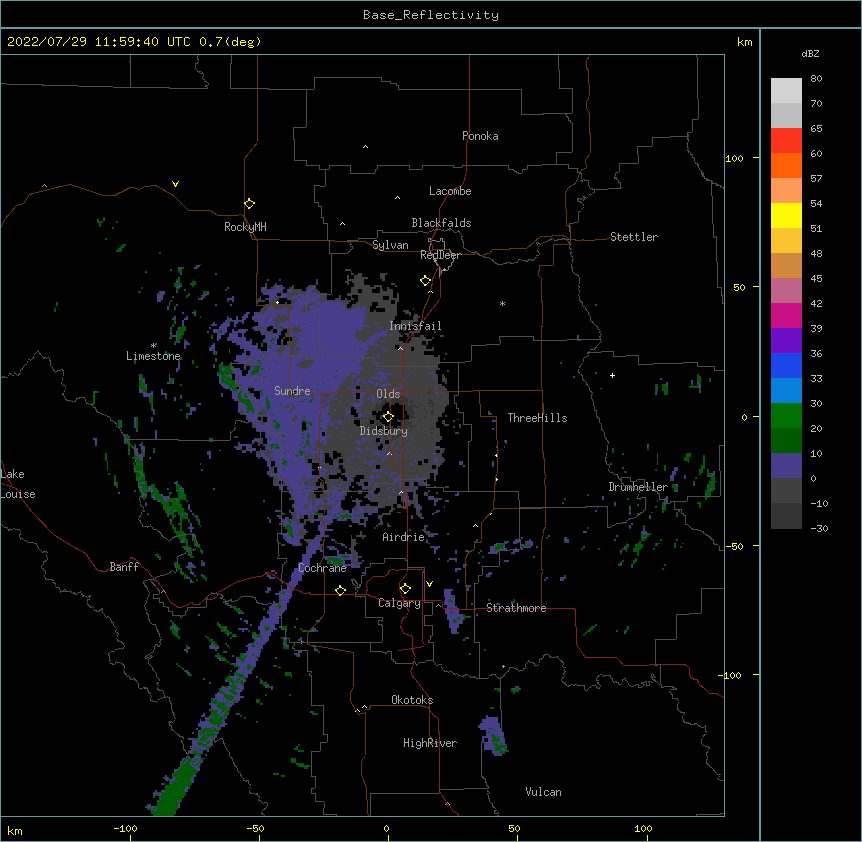Click the Vulcan label

coord(543,792)
